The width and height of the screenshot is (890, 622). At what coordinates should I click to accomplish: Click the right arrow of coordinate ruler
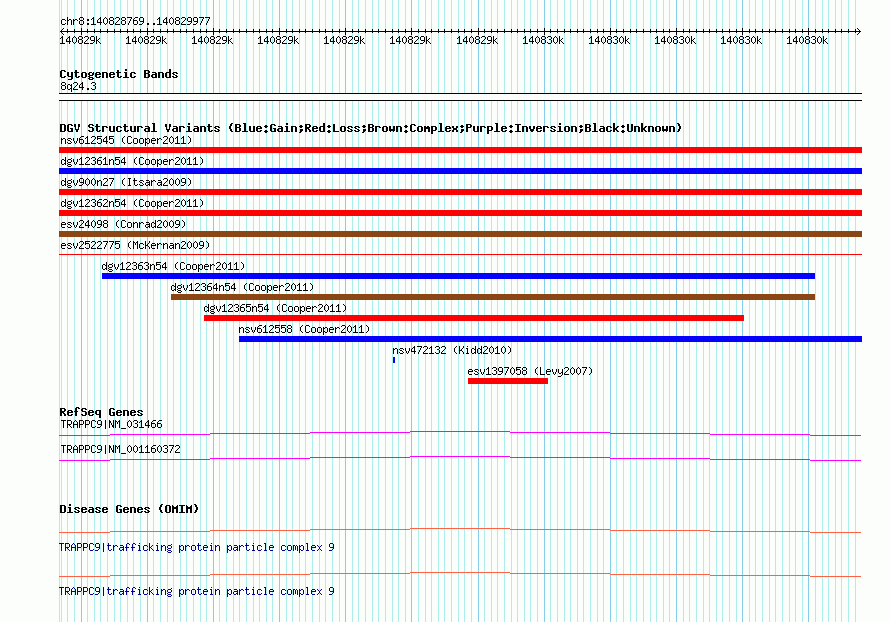click(859, 31)
